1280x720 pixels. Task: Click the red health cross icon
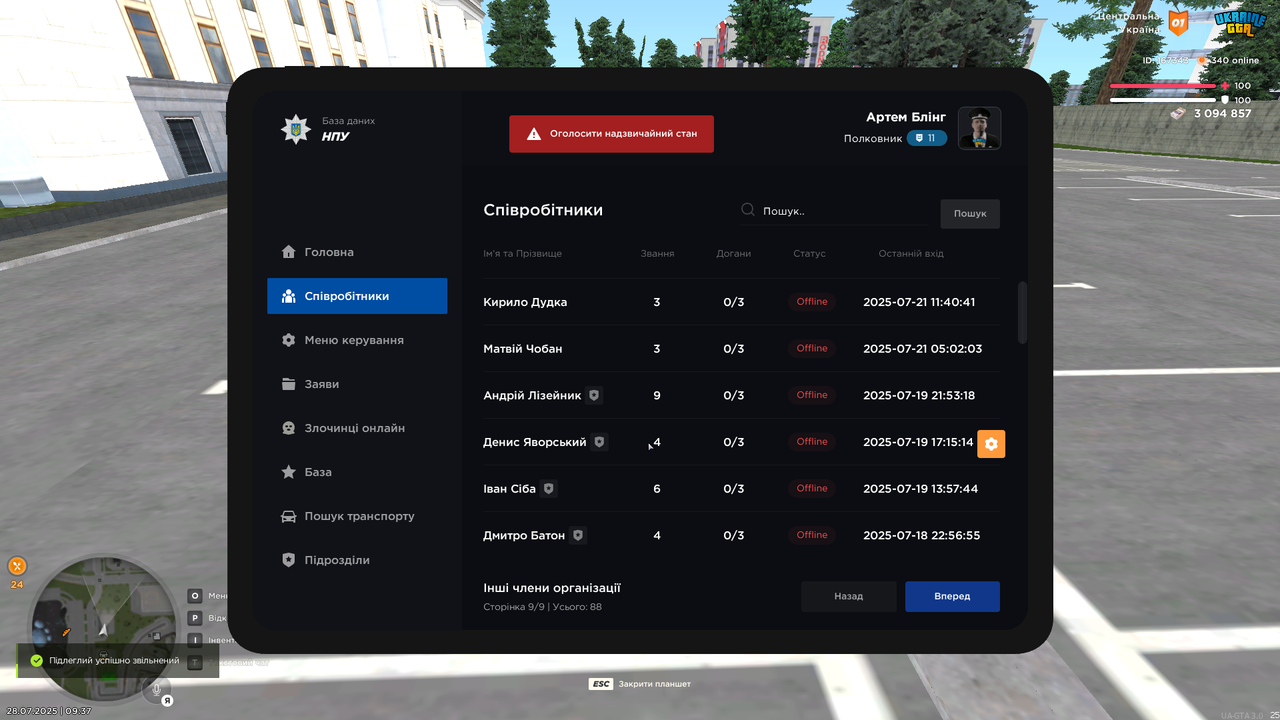coord(1225,86)
